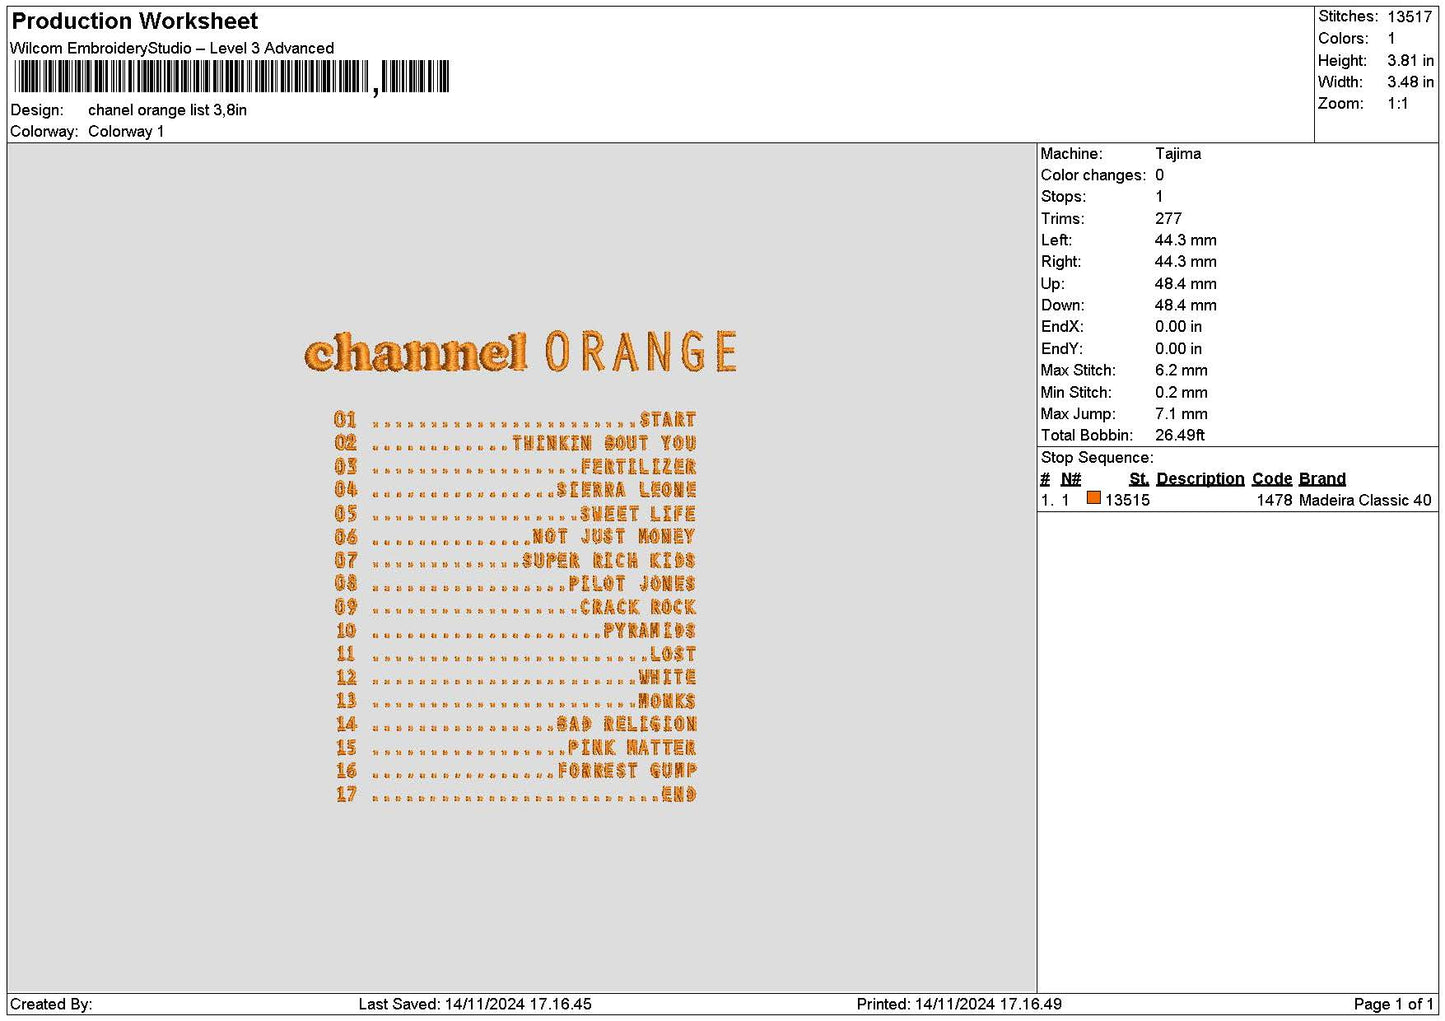Viewport: 1445px width, 1021px height.
Task: Click the Trims value 277
Action: (x=1168, y=219)
